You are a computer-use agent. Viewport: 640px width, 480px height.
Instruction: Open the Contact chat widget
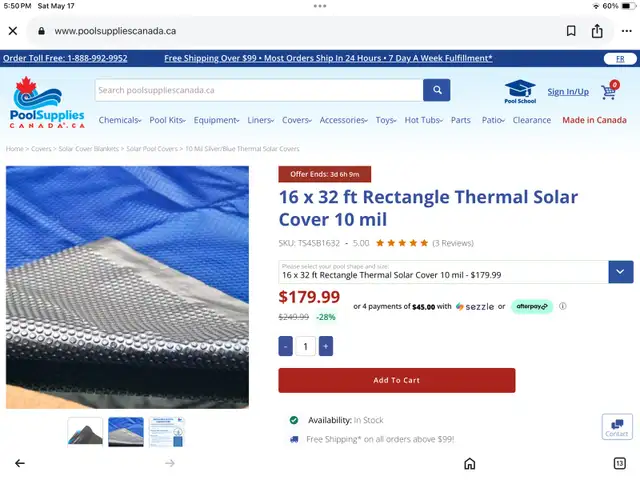click(617, 427)
